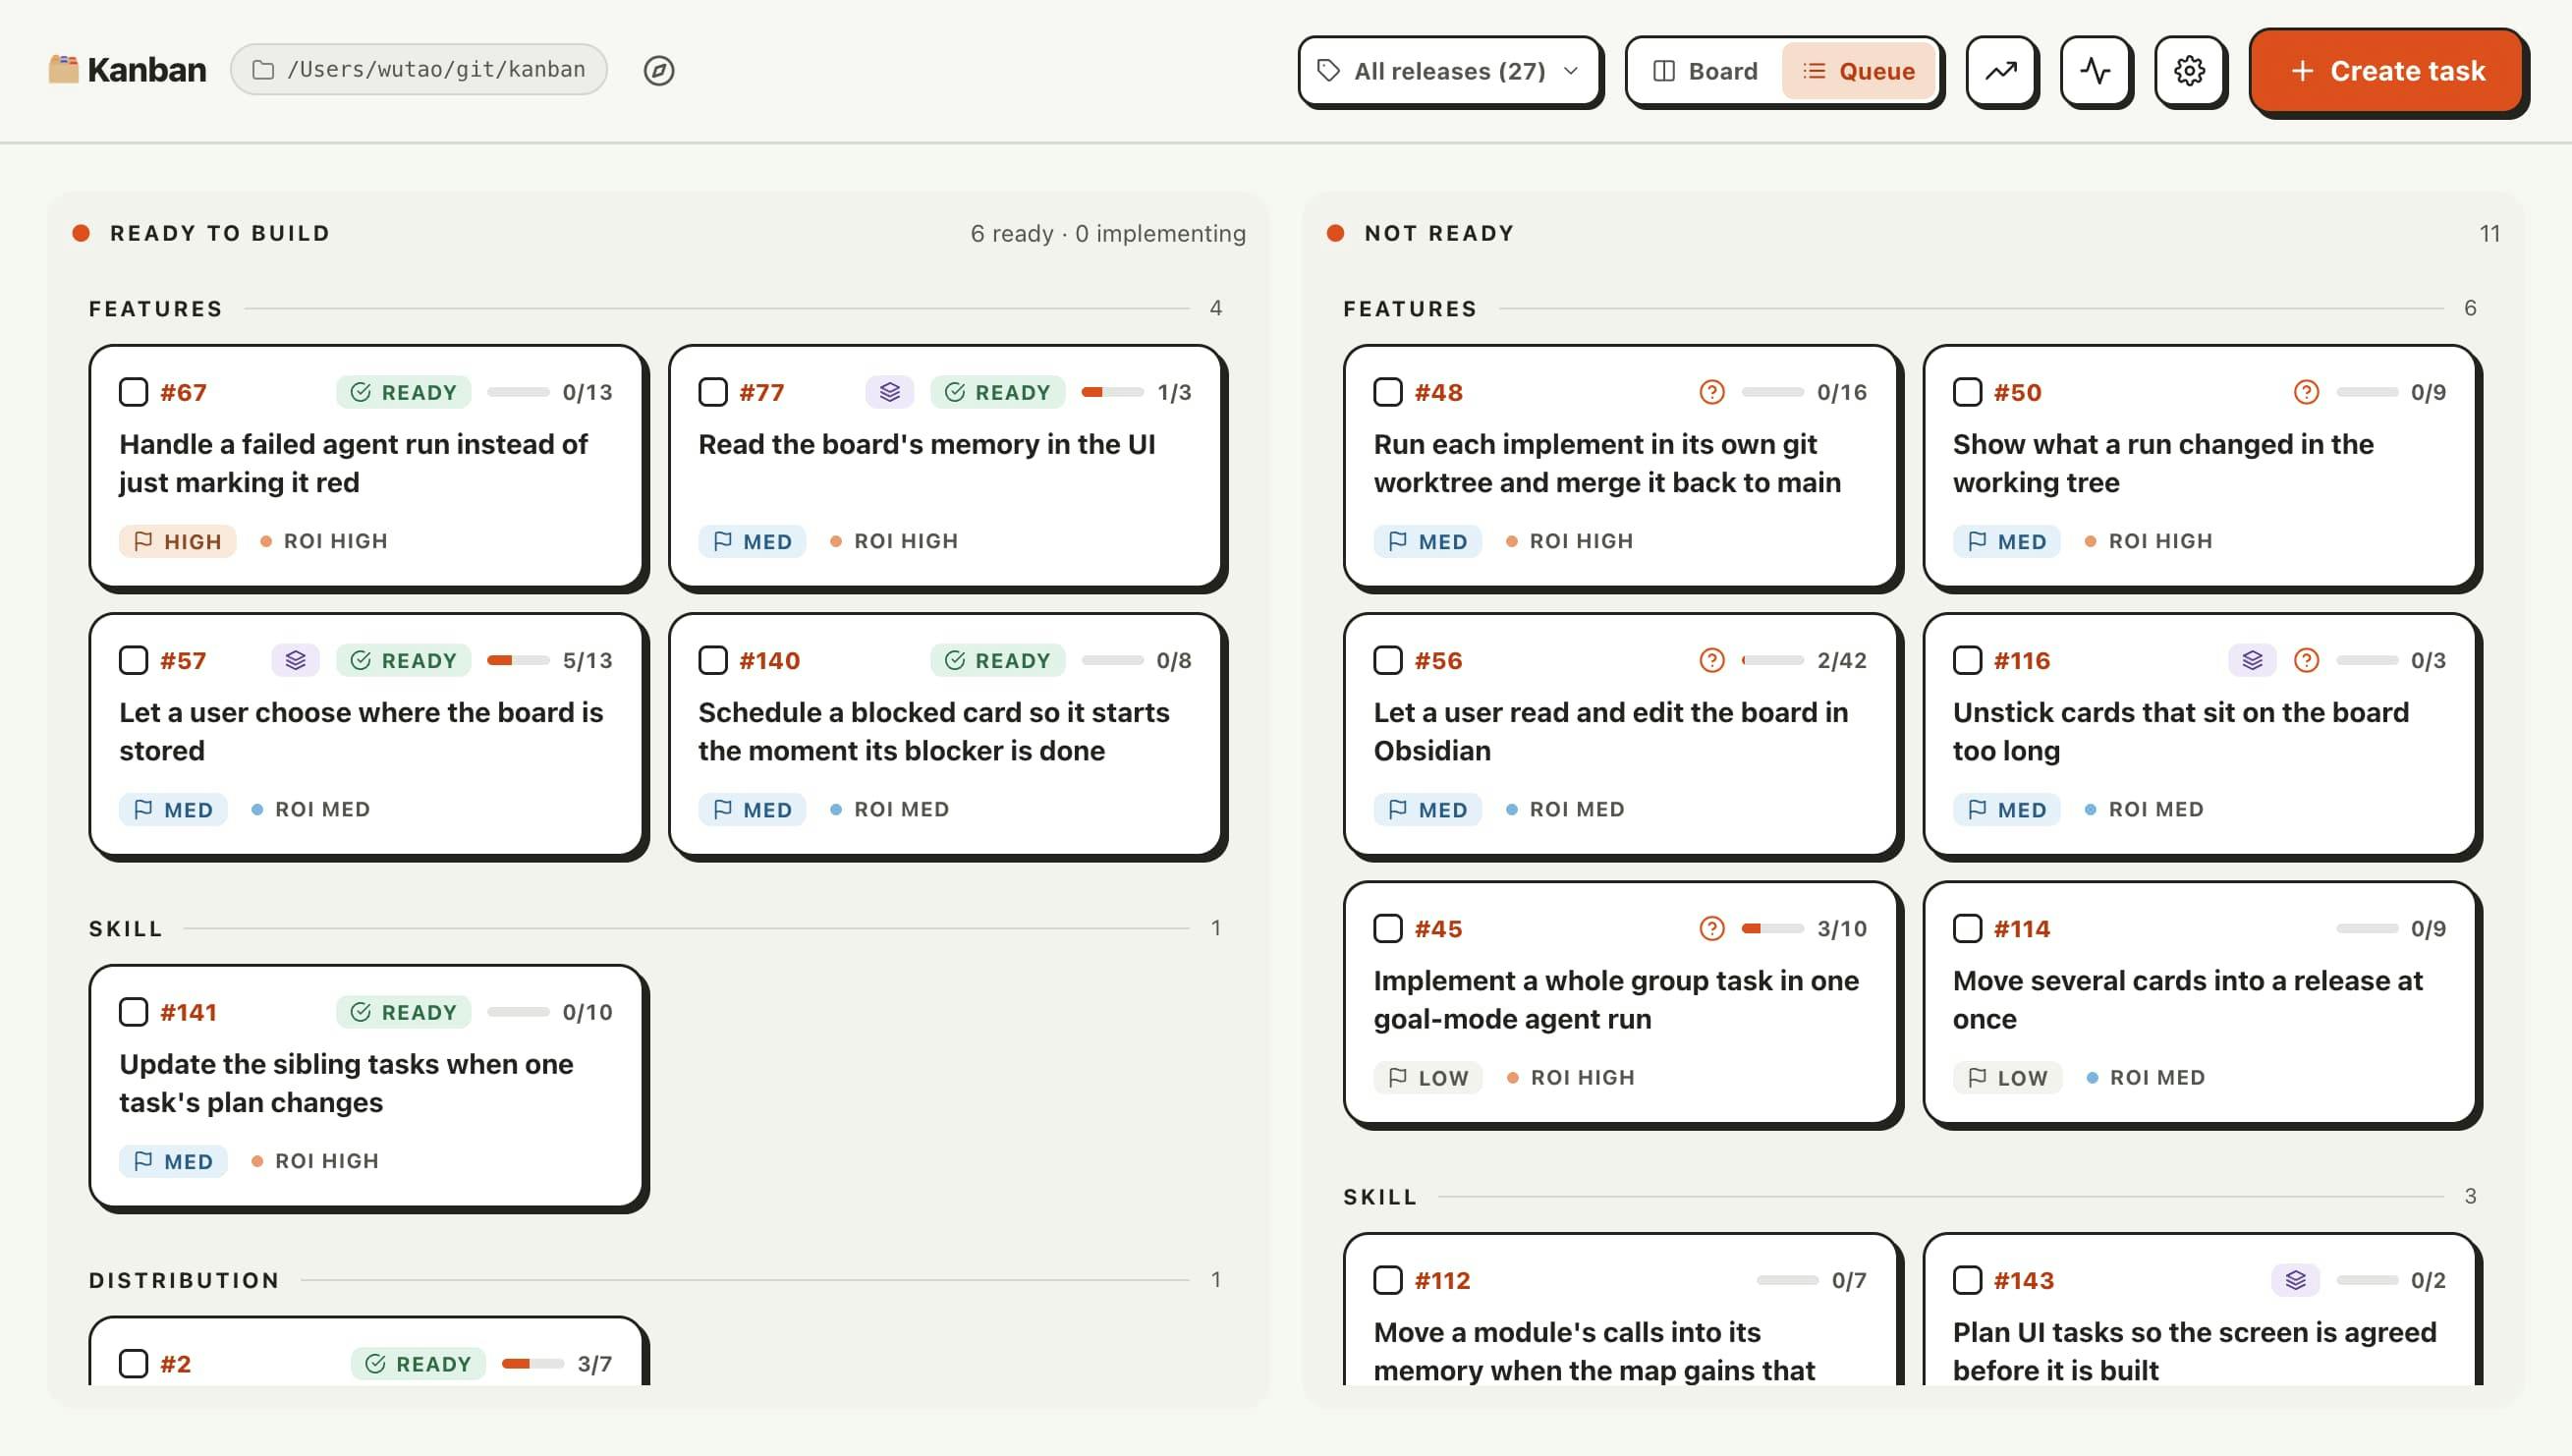Open the activity pulse icon in the header
The height and width of the screenshot is (1456, 2572).
pos(2095,70)
